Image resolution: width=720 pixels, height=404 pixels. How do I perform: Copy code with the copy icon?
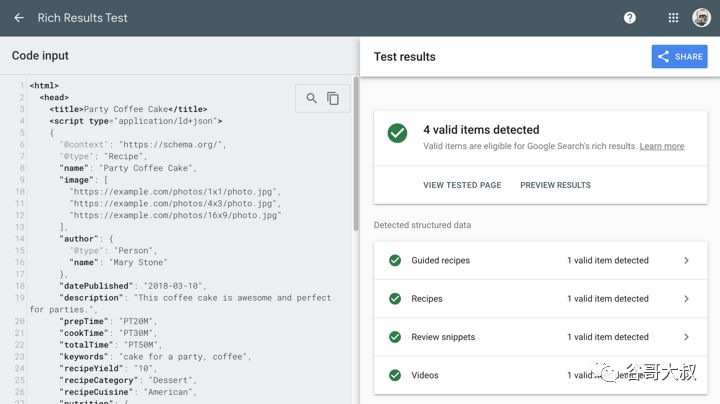(x=333, y=98)
